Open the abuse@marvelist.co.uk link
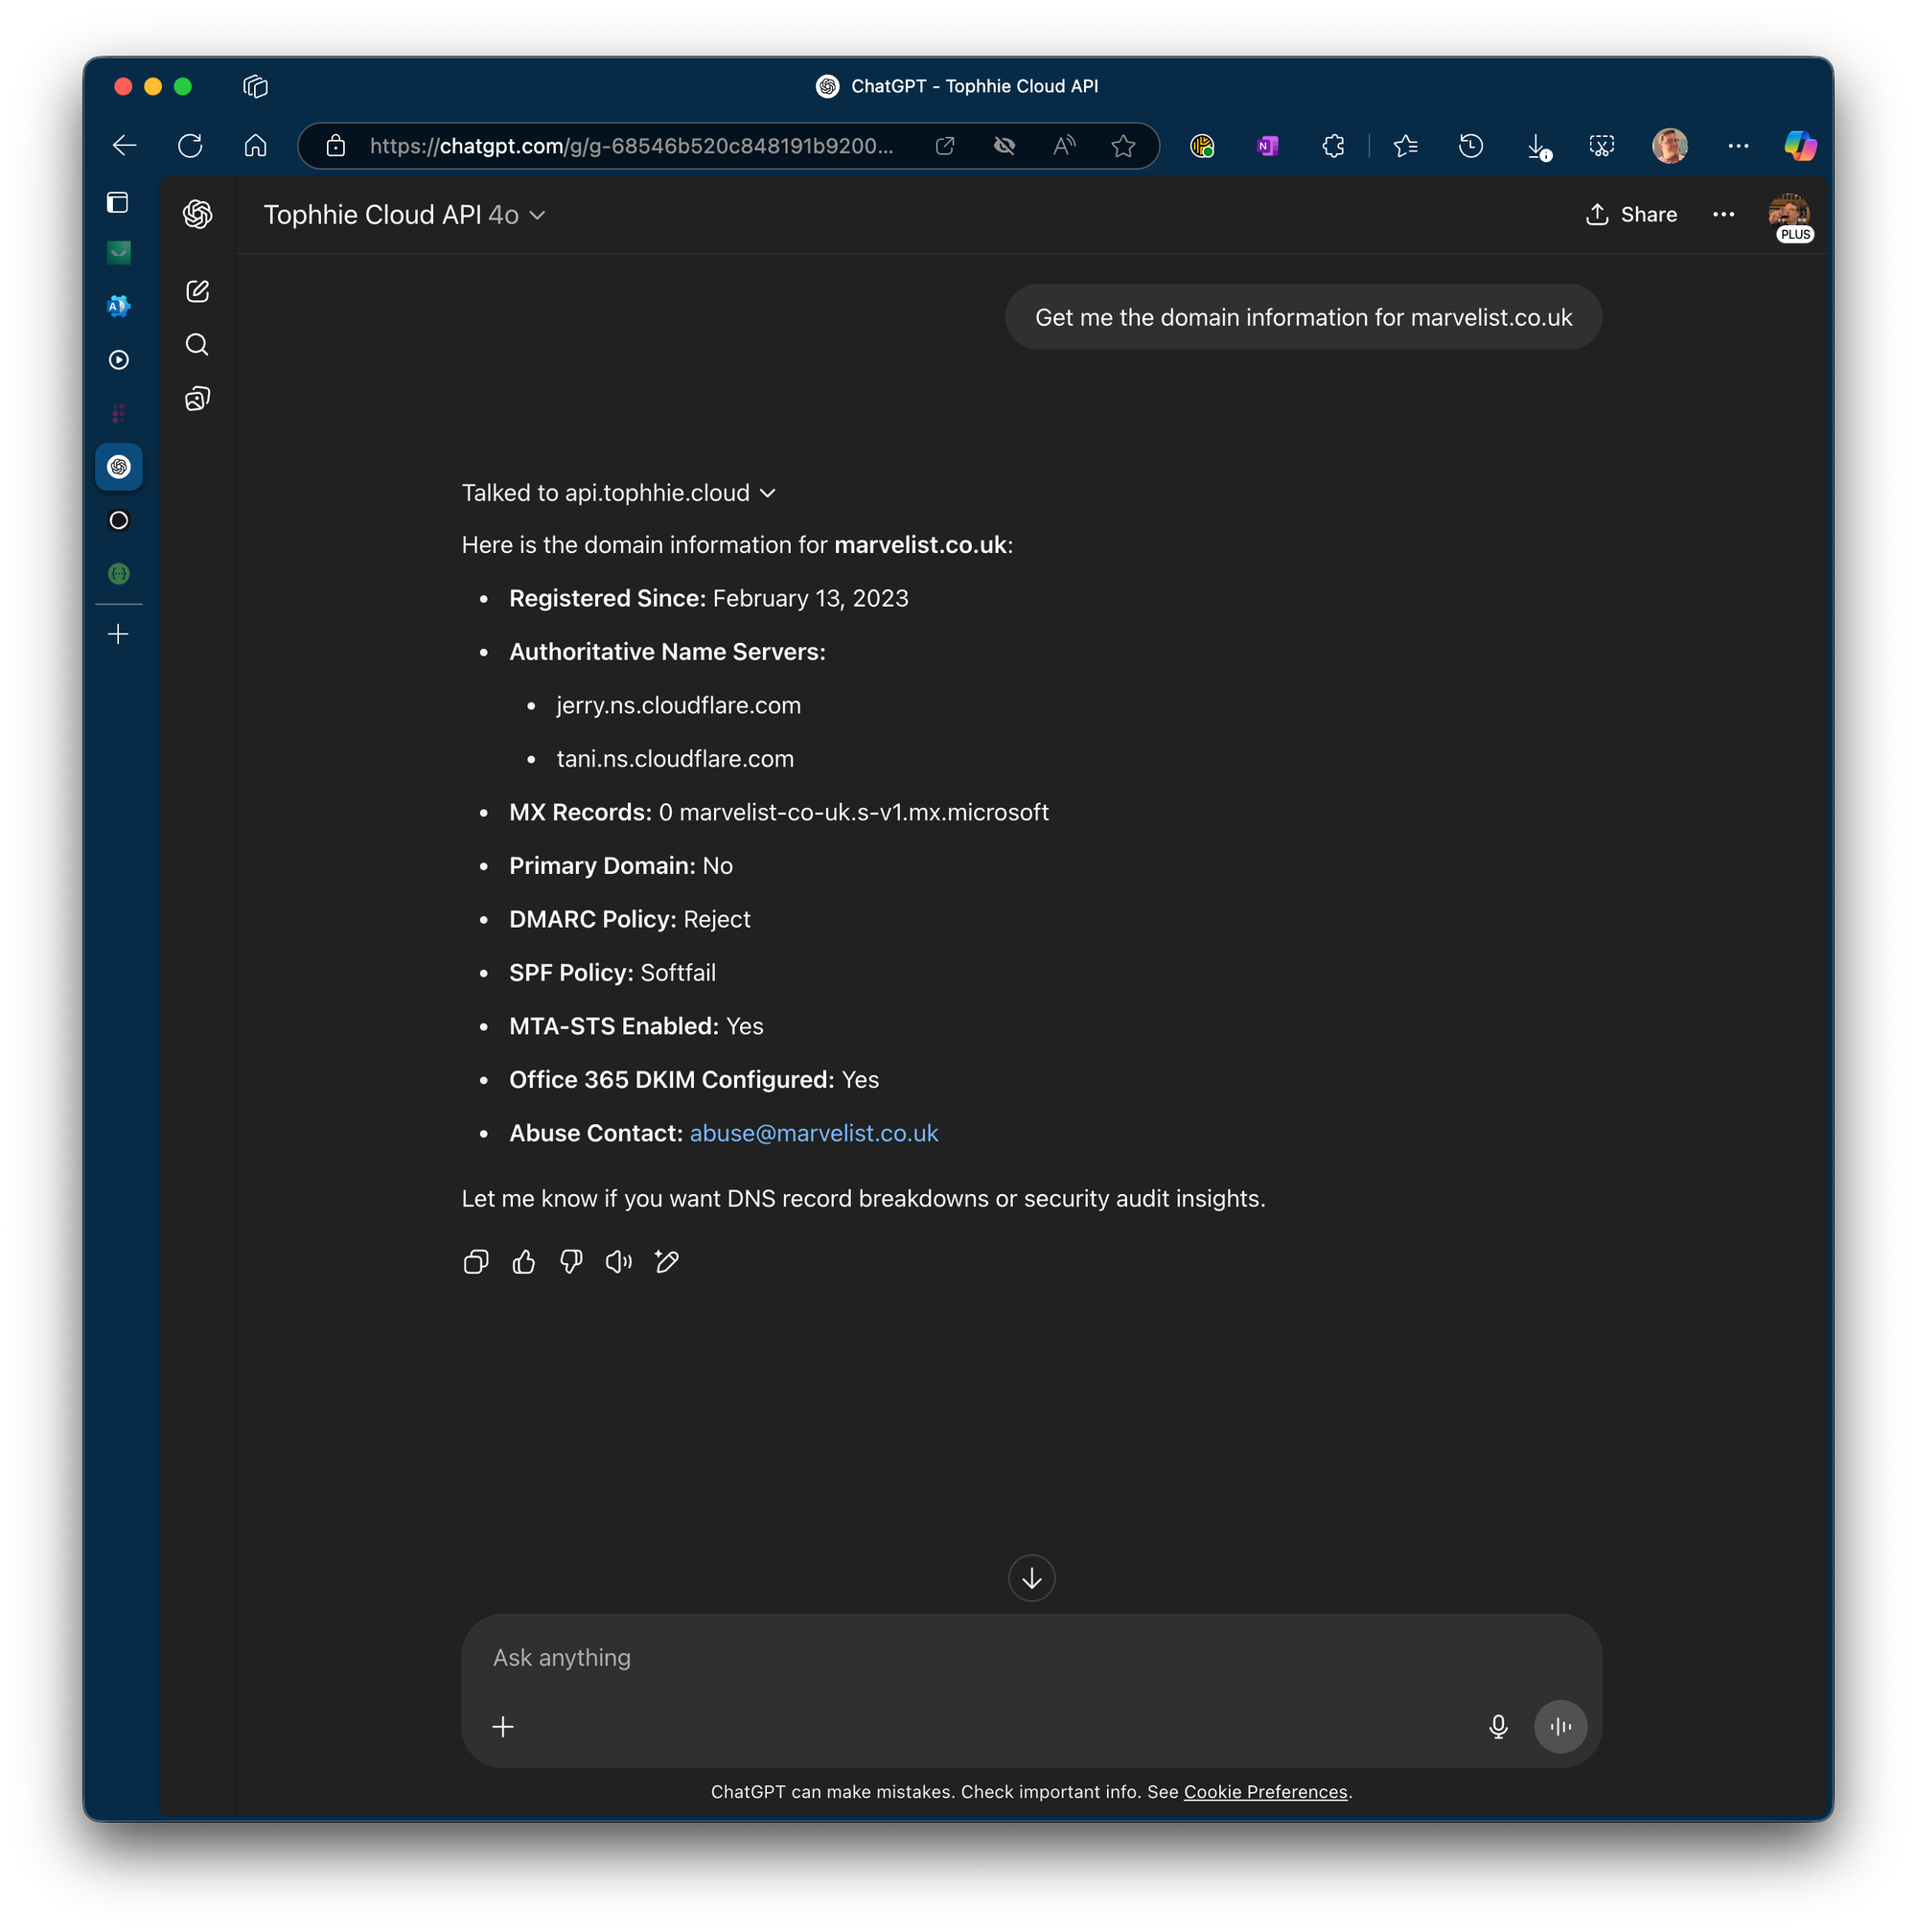 point(814,1133)
